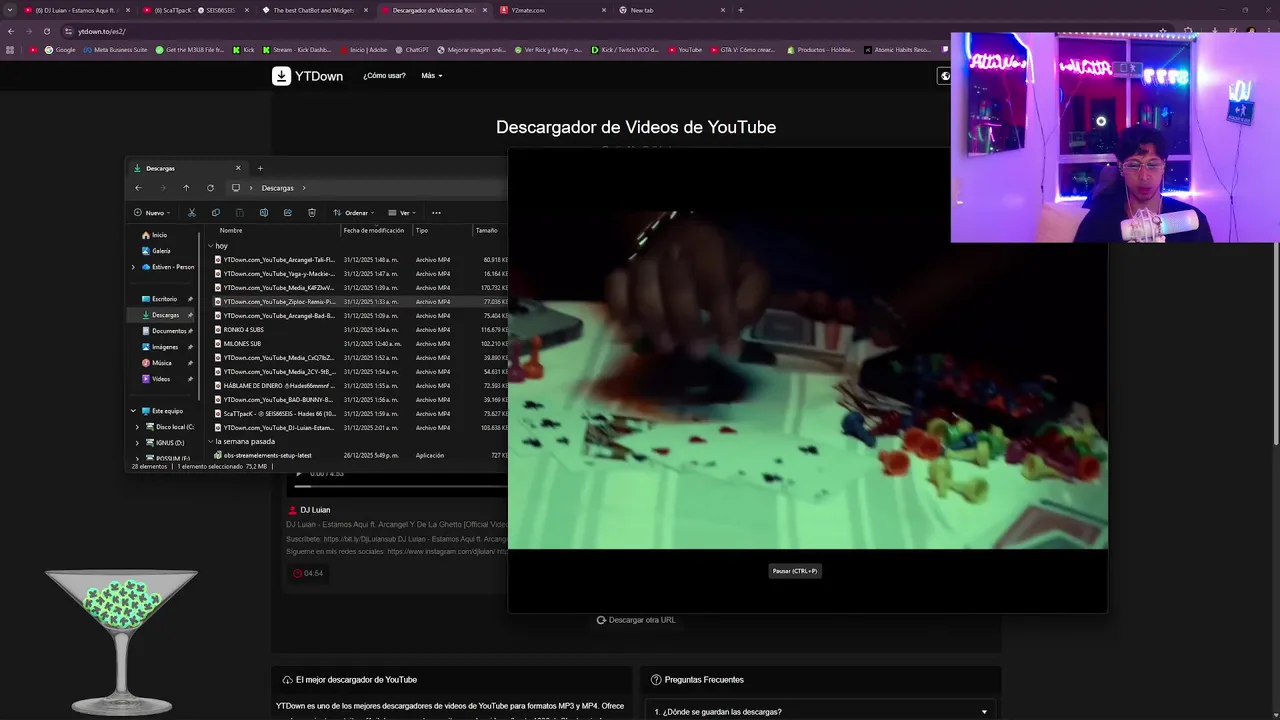Open the Kick bookmark

click(244, 49)
